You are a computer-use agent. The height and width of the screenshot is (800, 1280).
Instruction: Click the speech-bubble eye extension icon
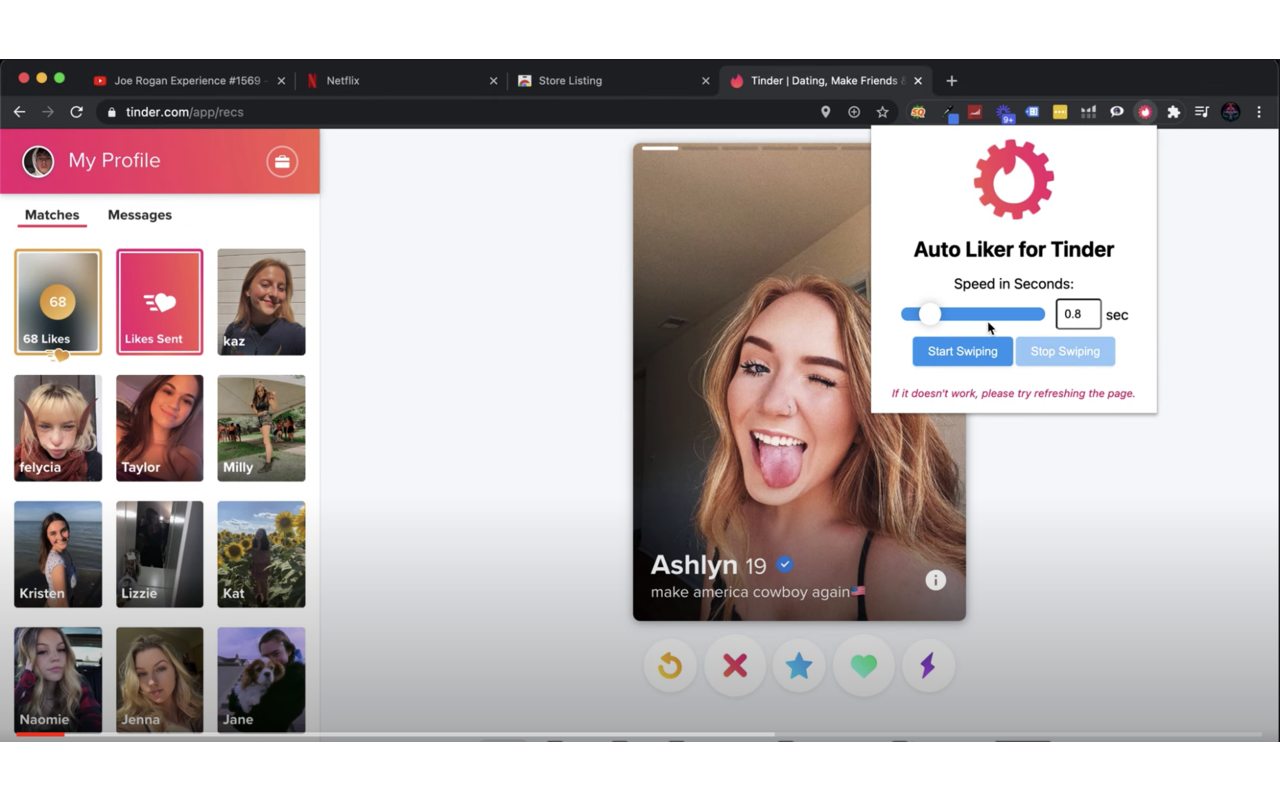[1117, 112]
